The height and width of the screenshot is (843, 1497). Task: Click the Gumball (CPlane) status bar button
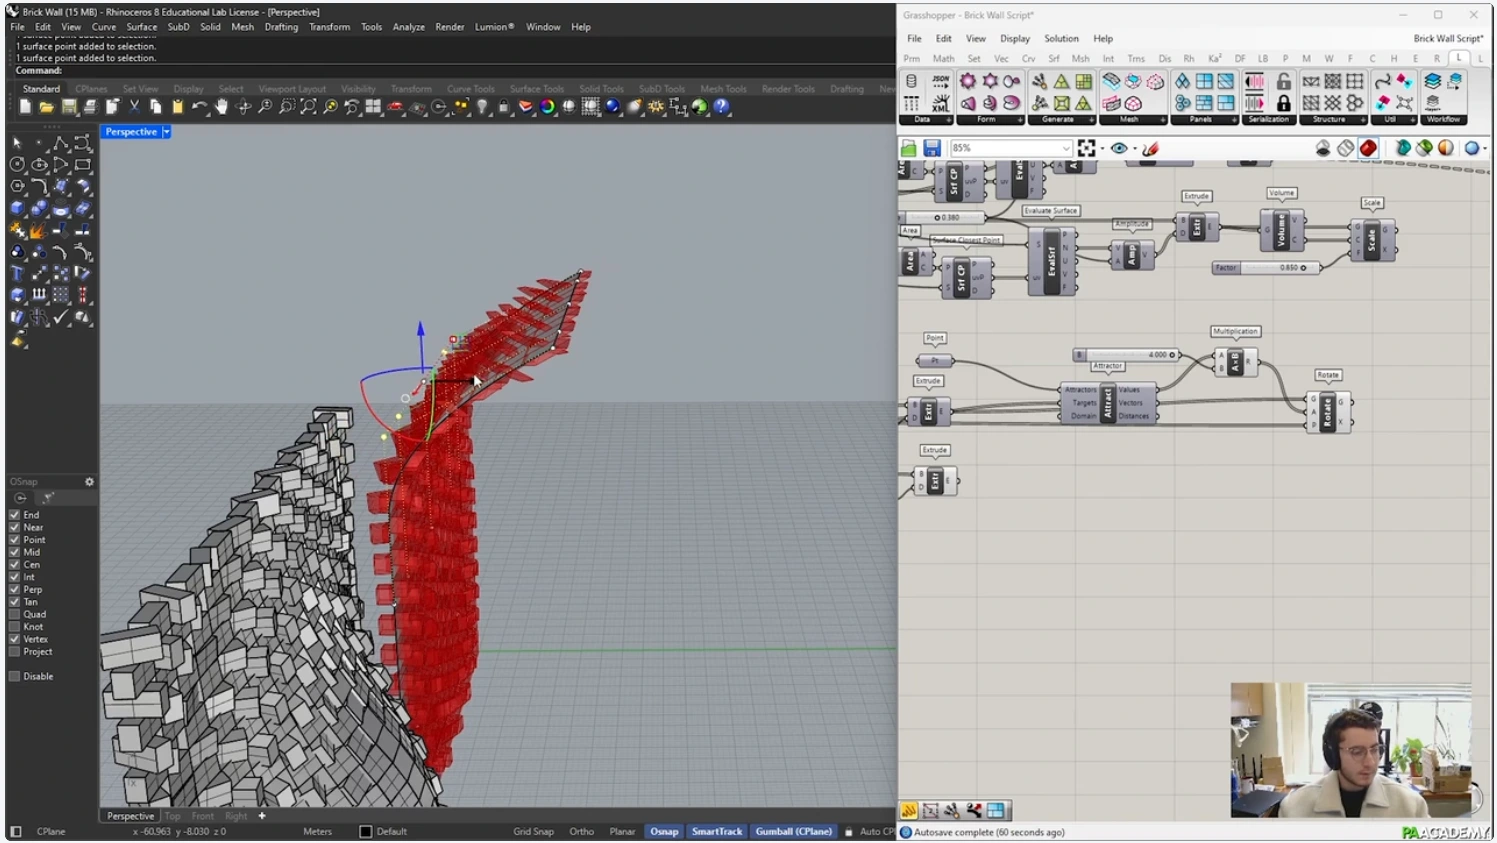793,831
